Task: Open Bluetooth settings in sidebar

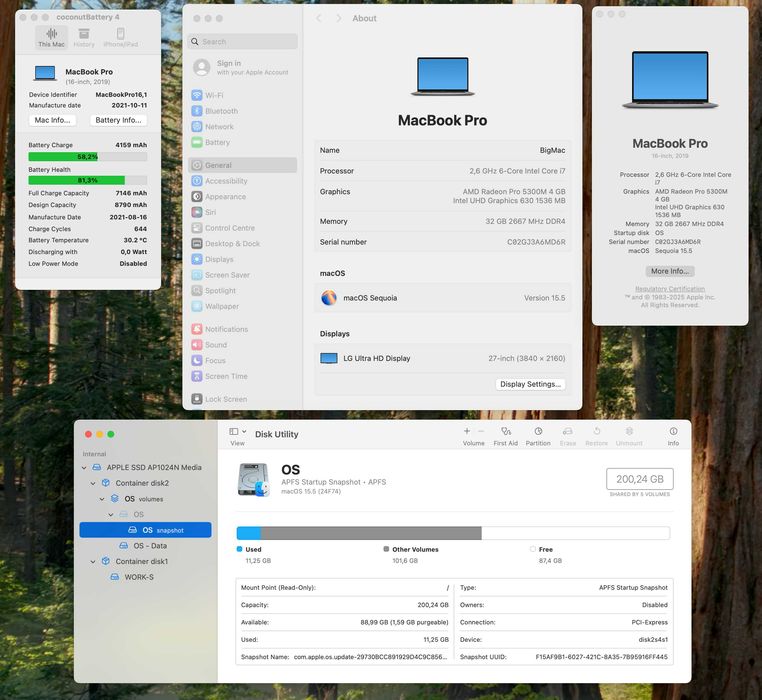Action: tap(242, 111)
